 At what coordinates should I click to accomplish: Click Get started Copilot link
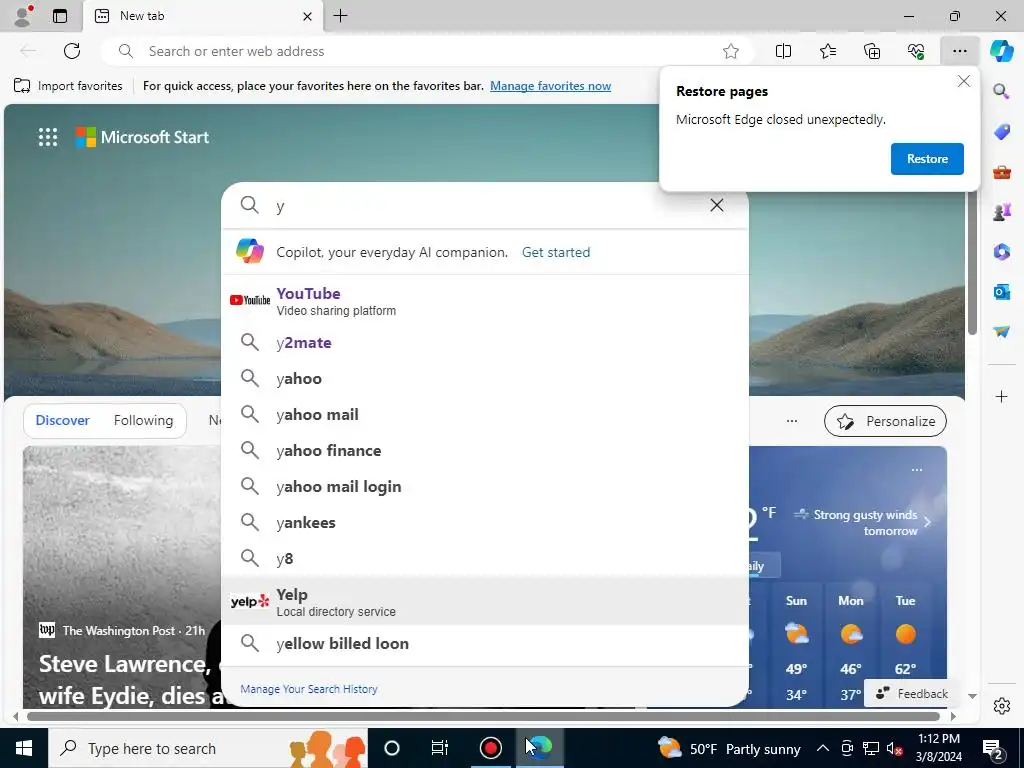(556, 252)
